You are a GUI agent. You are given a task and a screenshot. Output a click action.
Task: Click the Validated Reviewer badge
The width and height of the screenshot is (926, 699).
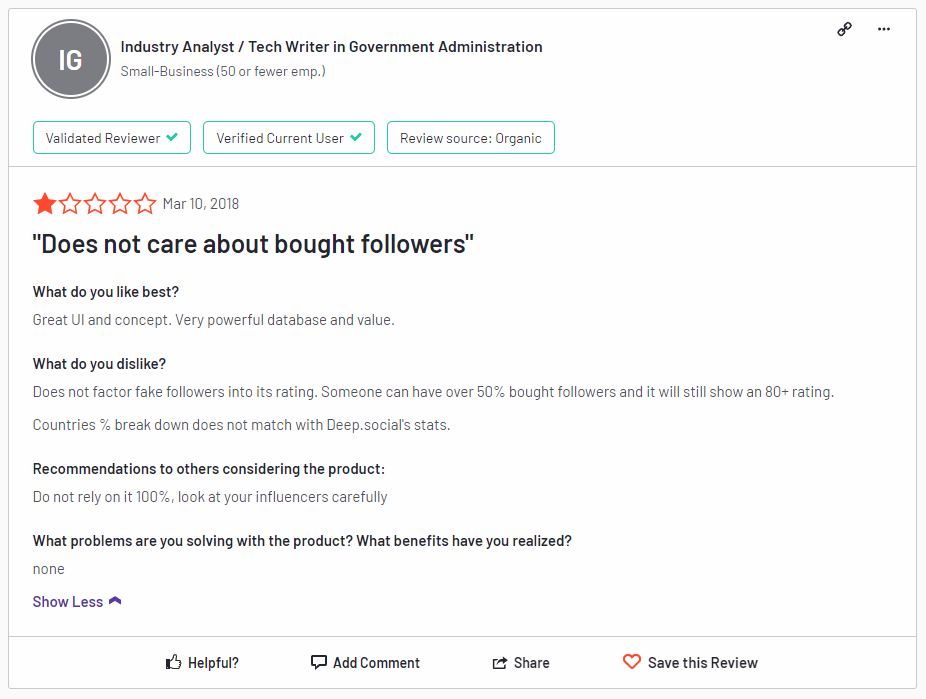point(112,138)
